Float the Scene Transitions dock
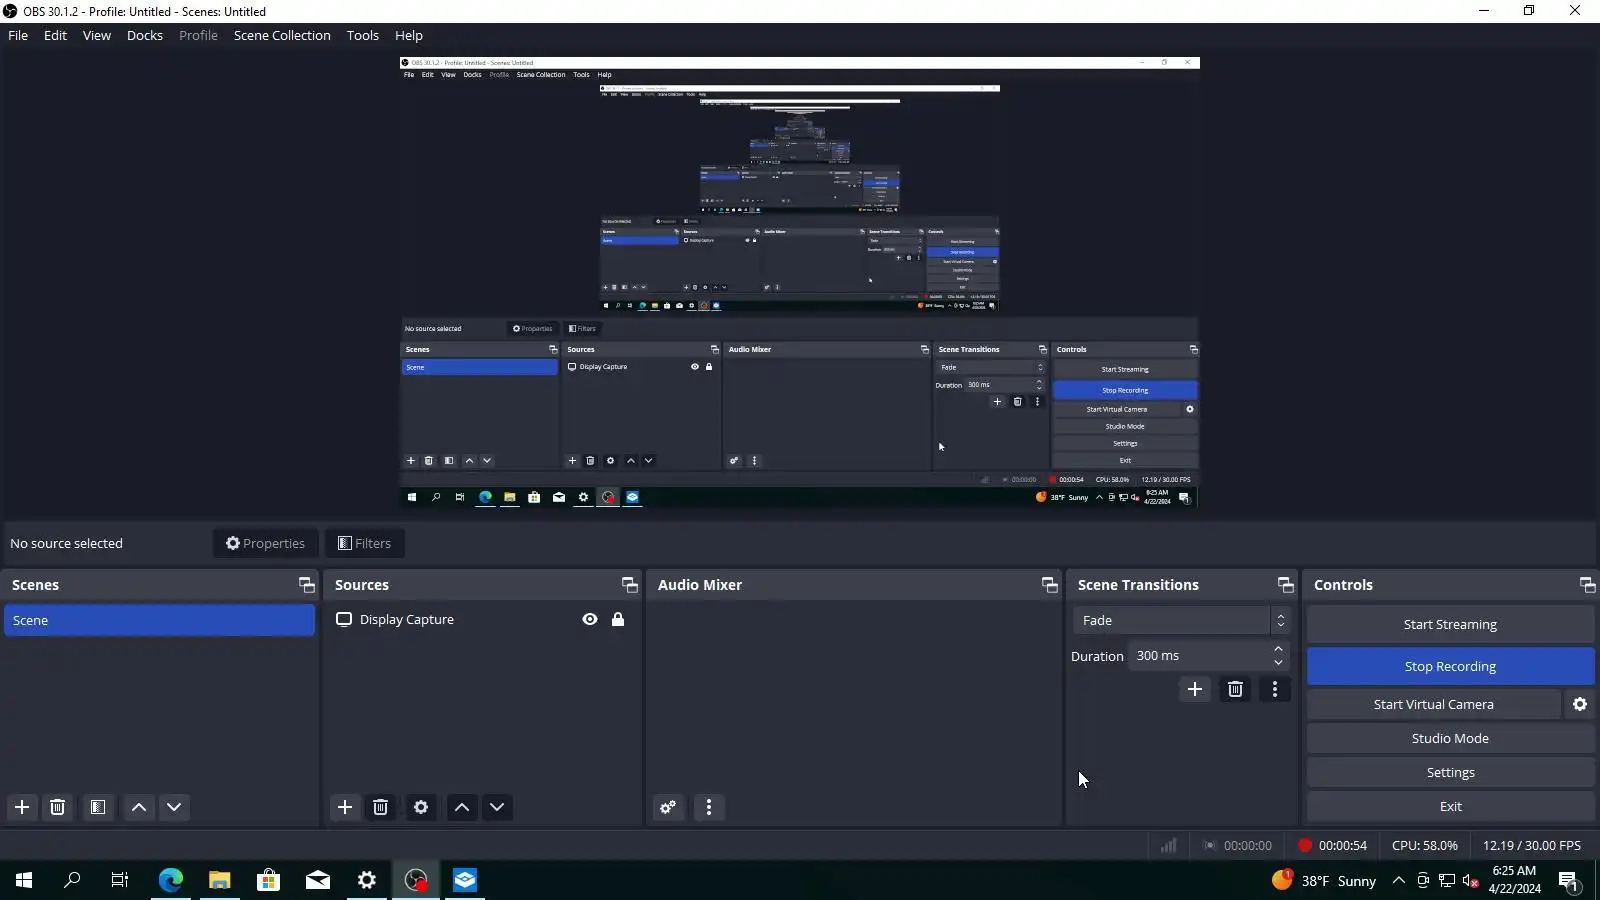 coord(1286,585)
